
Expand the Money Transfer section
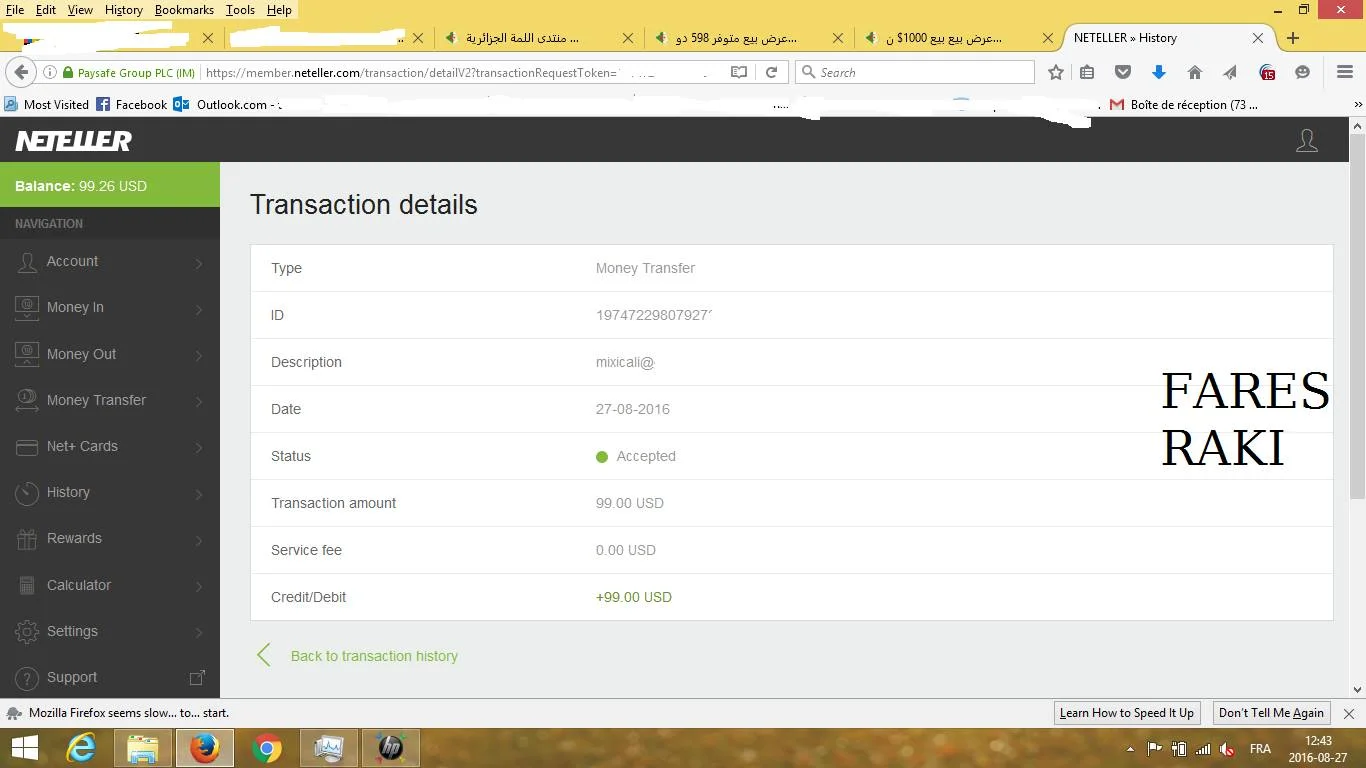(x=108, y=400)
